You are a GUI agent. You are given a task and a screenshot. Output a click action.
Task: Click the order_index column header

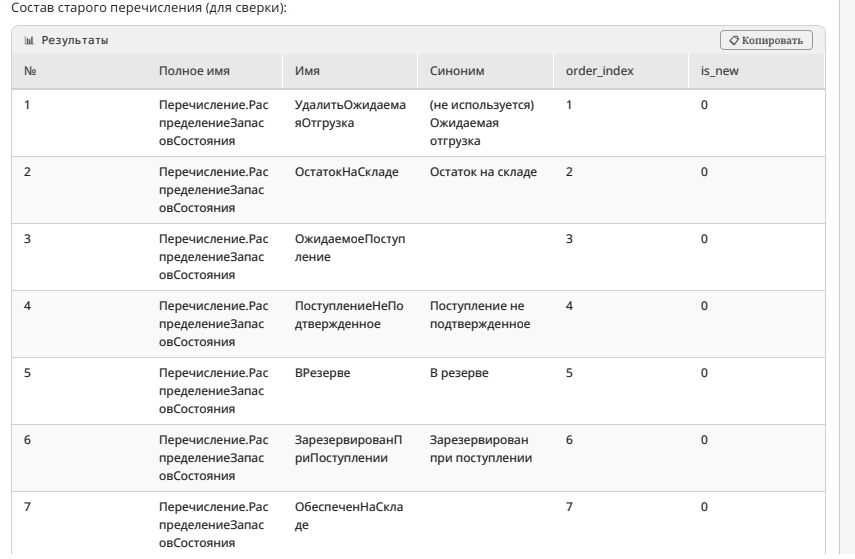(x=621, y=71)
